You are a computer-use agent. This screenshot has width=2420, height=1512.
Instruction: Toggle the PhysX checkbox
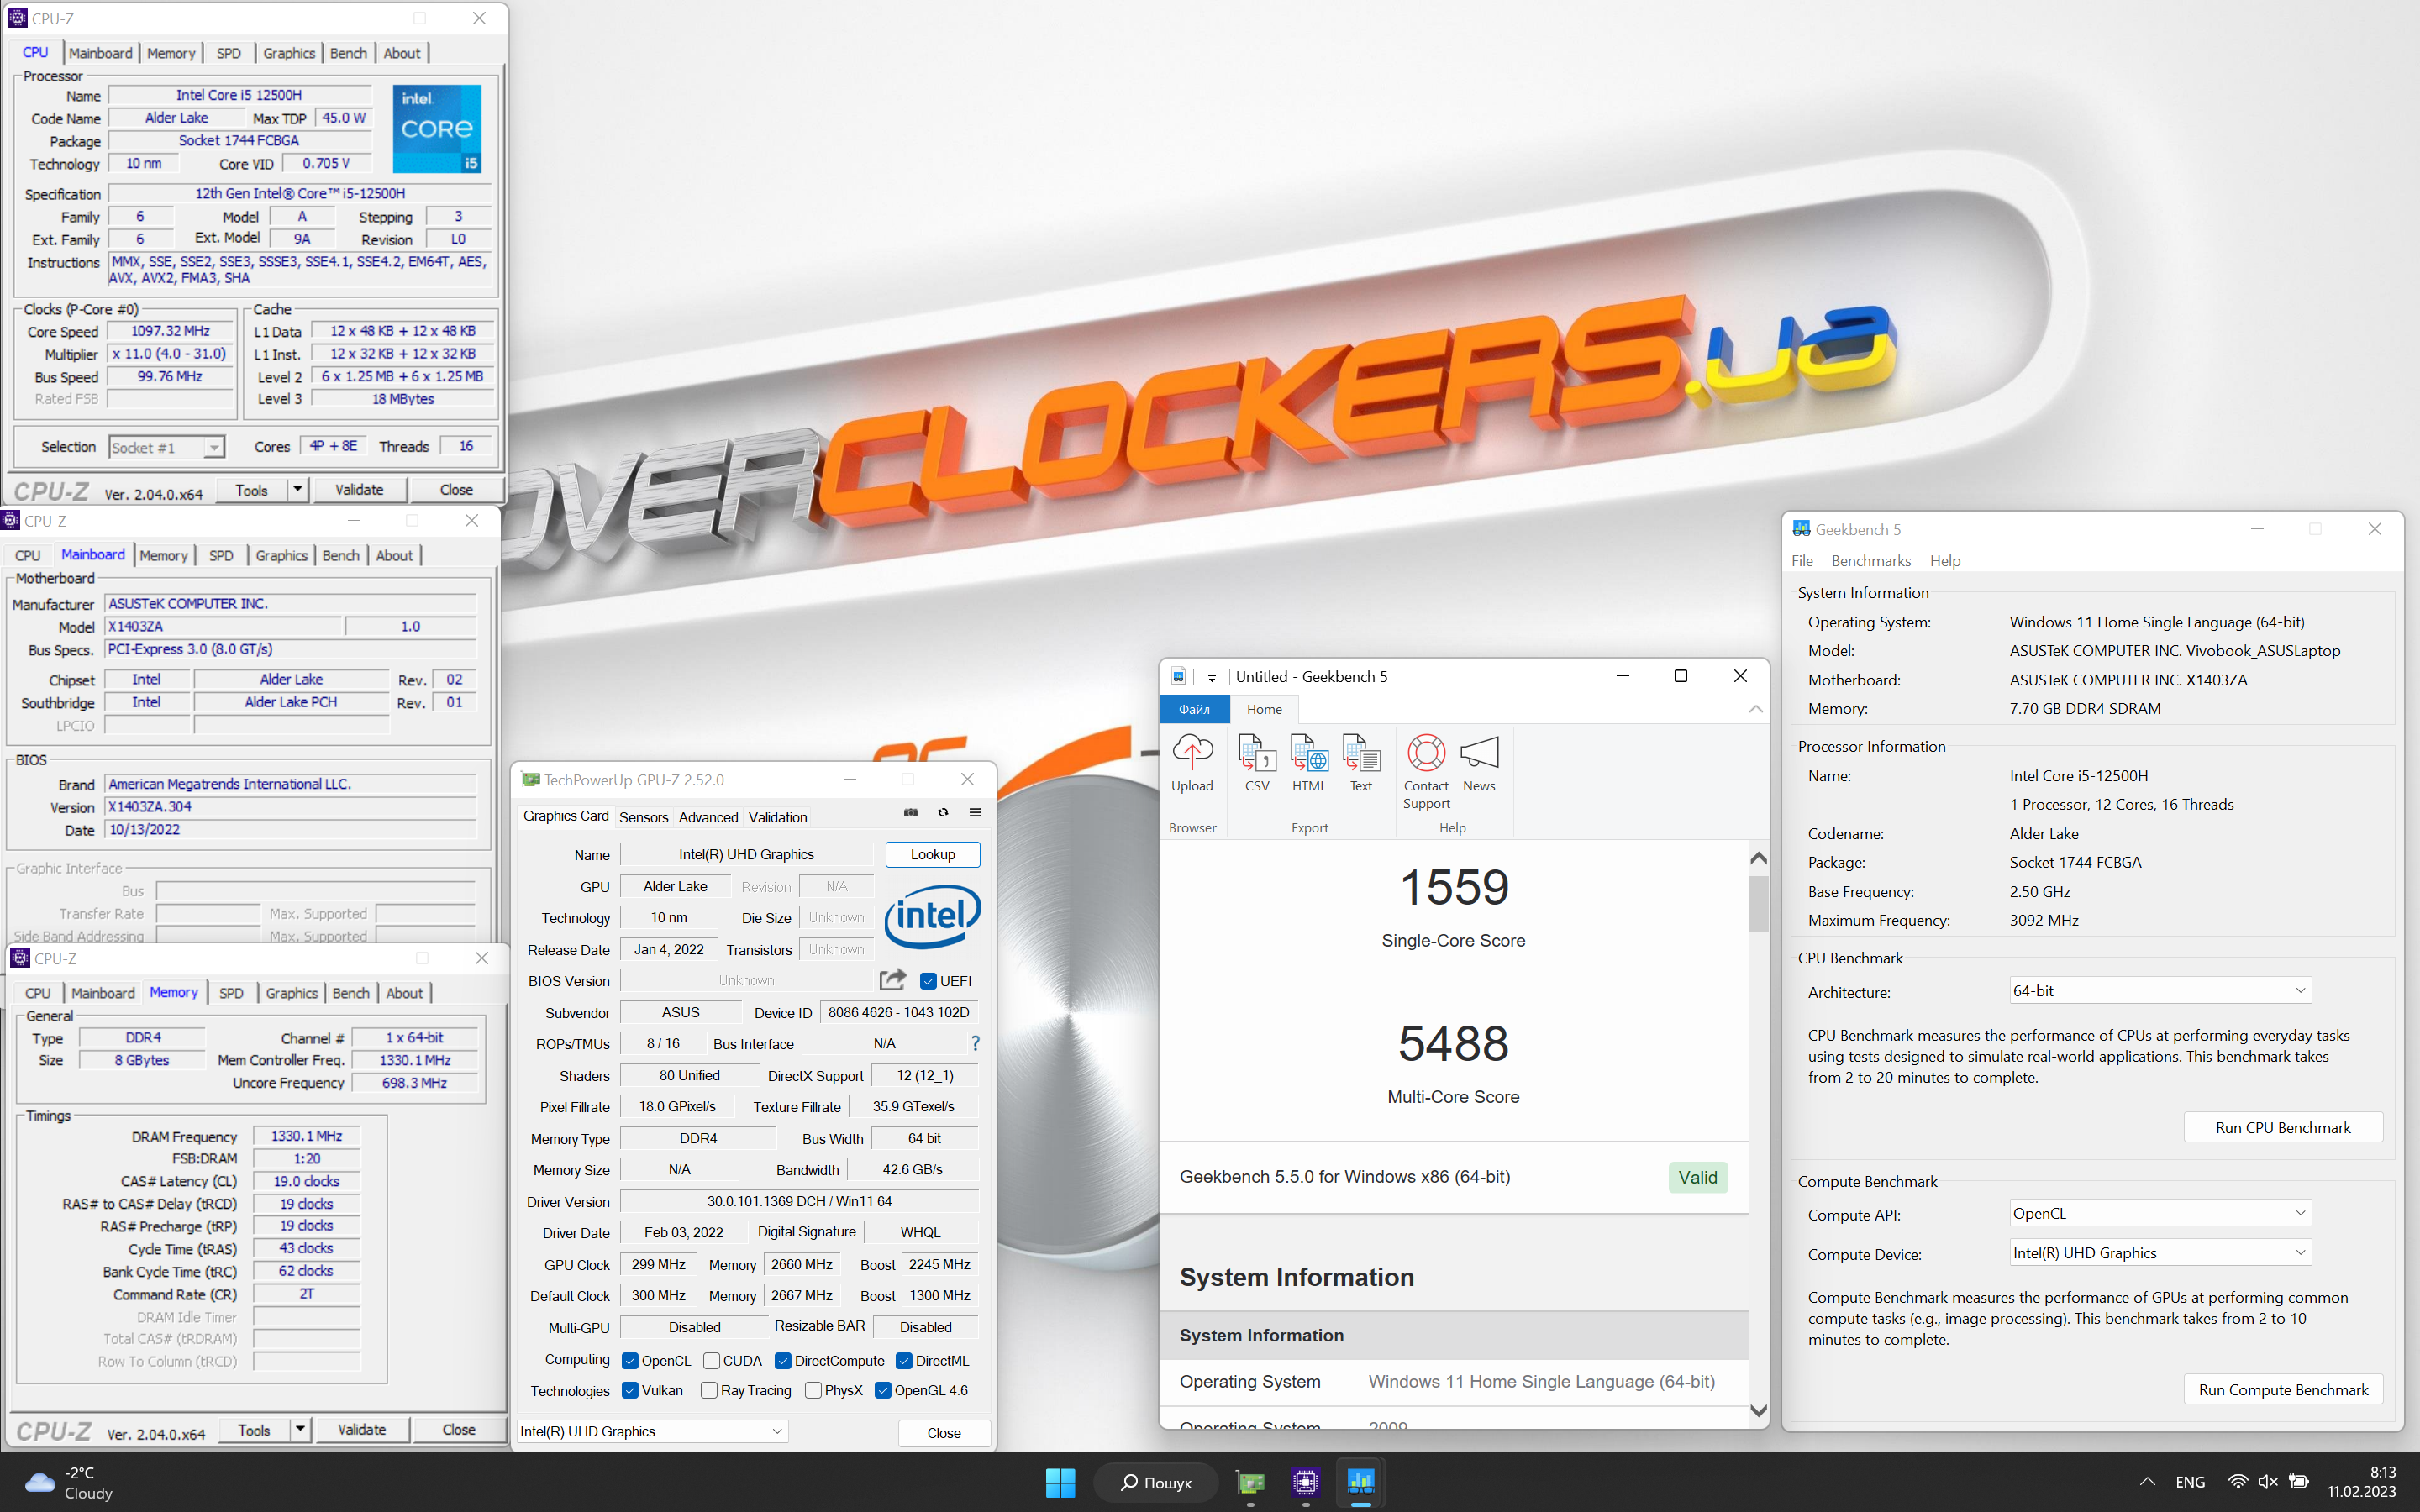click(813, 1390)
